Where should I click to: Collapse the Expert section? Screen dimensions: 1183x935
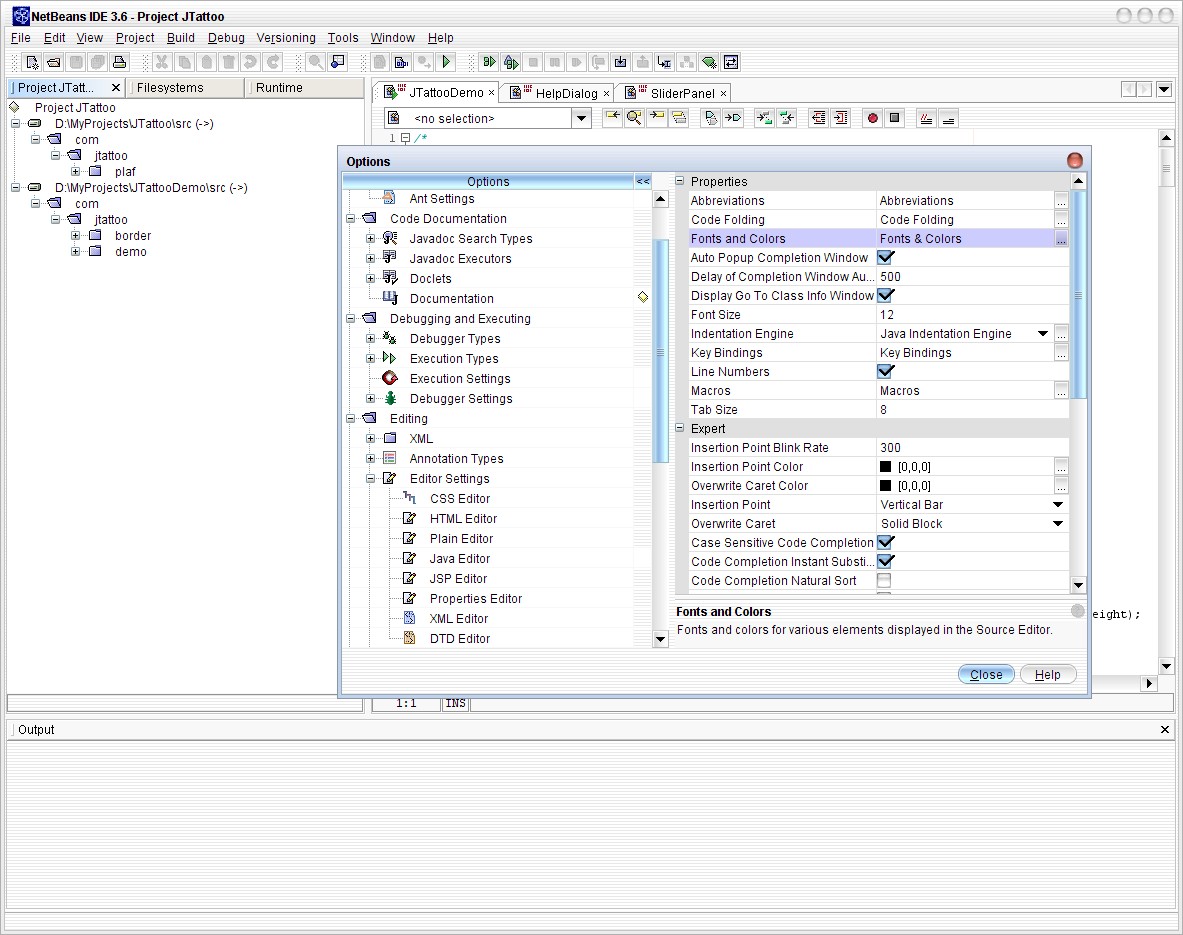pos(680,428)
